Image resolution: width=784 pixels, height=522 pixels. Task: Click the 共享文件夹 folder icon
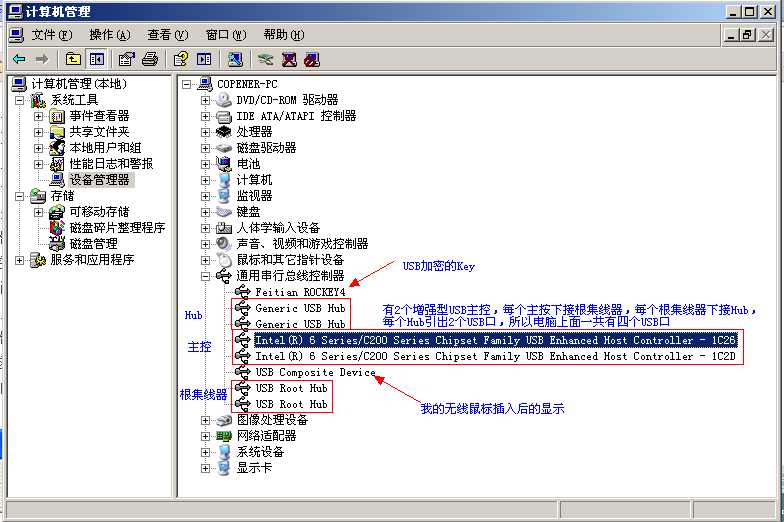click(x=57, y=132)
